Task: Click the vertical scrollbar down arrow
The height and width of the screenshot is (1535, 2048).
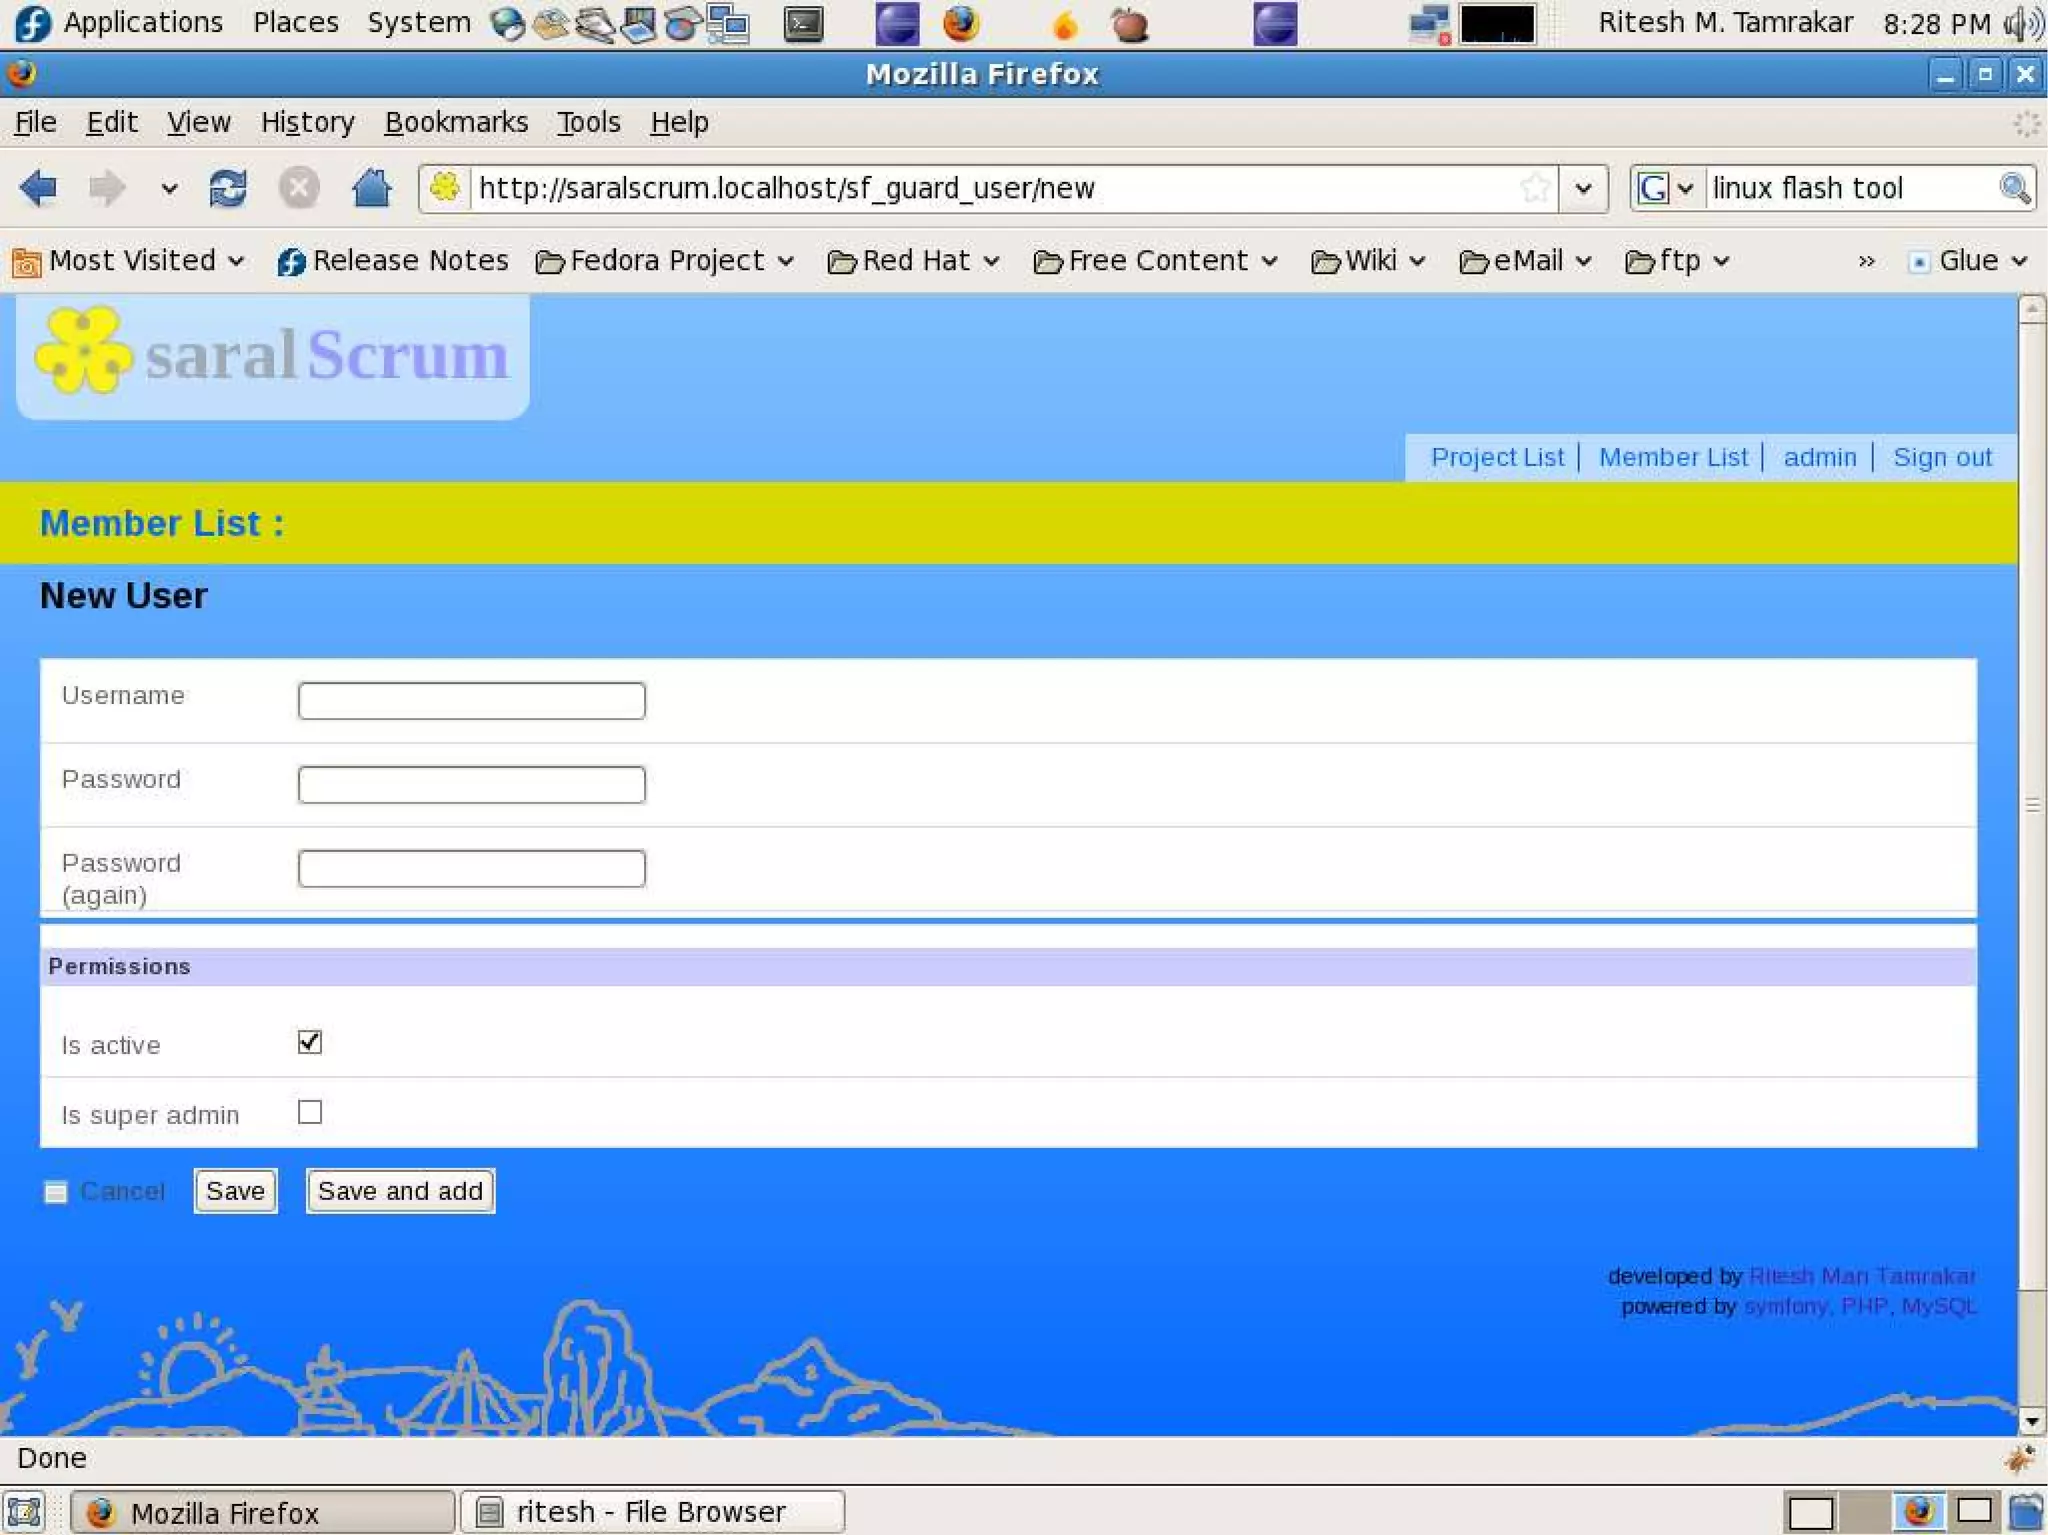Action: pos(2031,1421)
